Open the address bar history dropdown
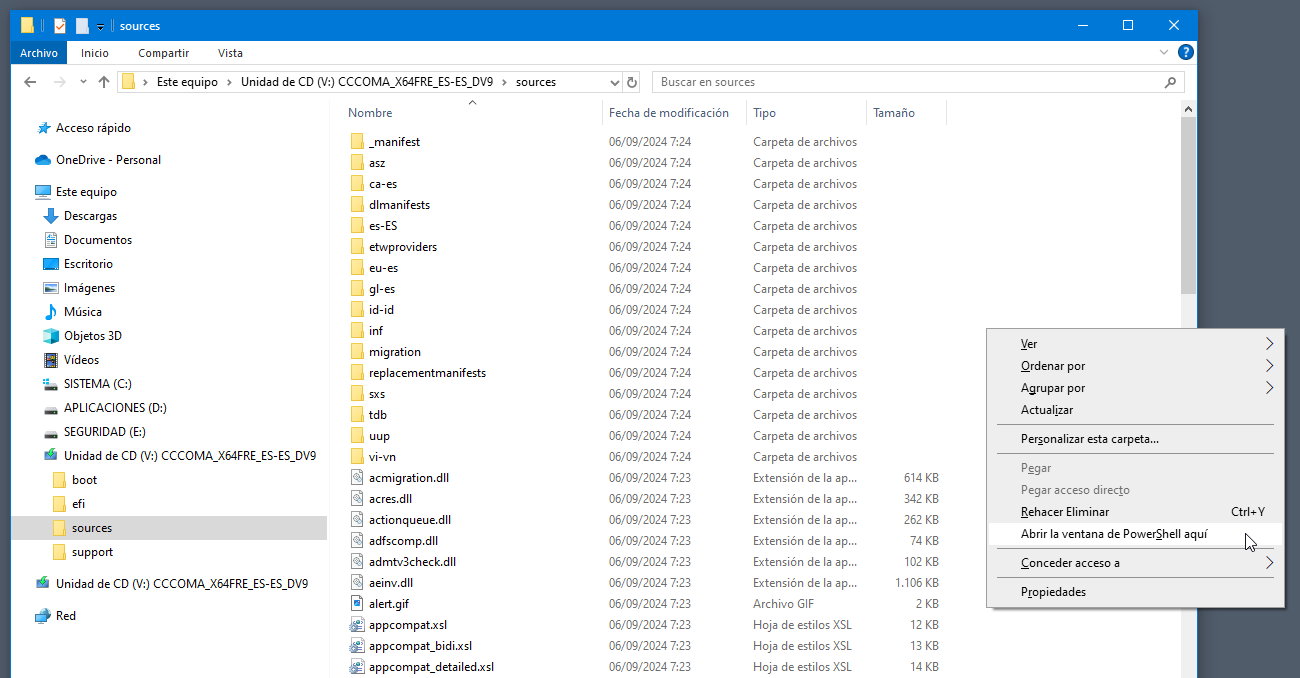The width and height of the screenshot is (1300, 678). (613, 82)
